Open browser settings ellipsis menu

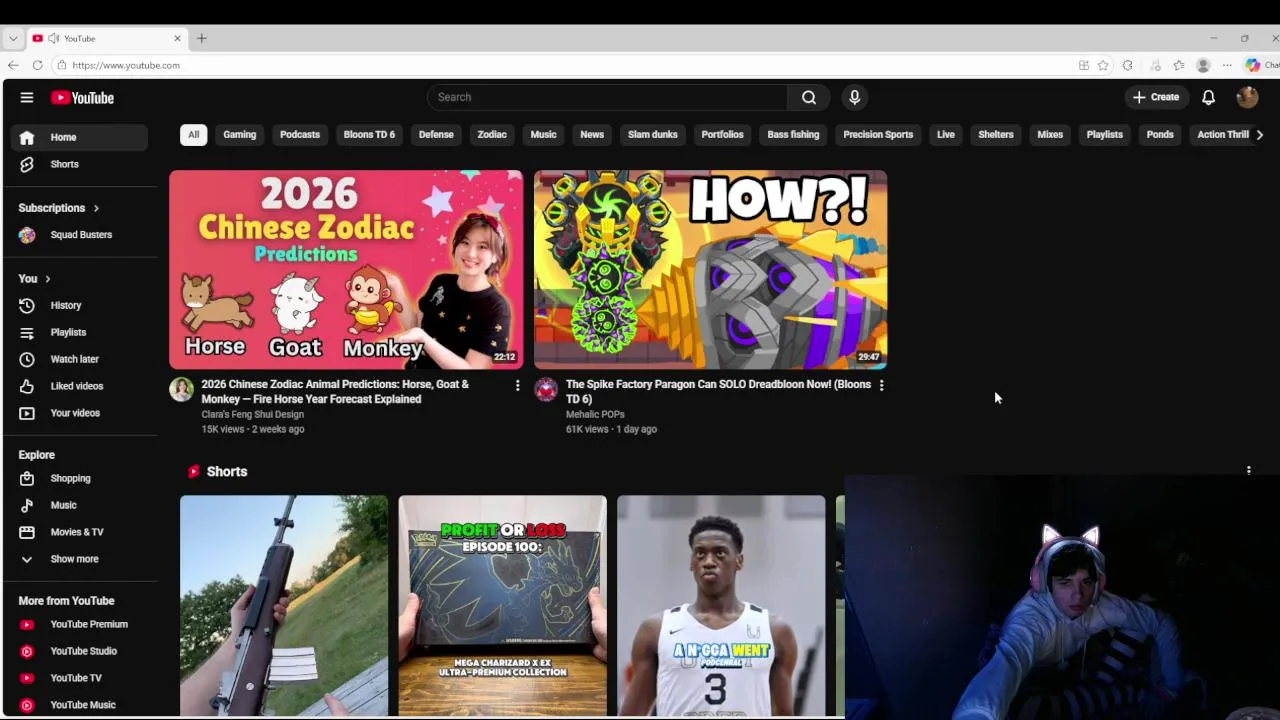coord(1227,65)
